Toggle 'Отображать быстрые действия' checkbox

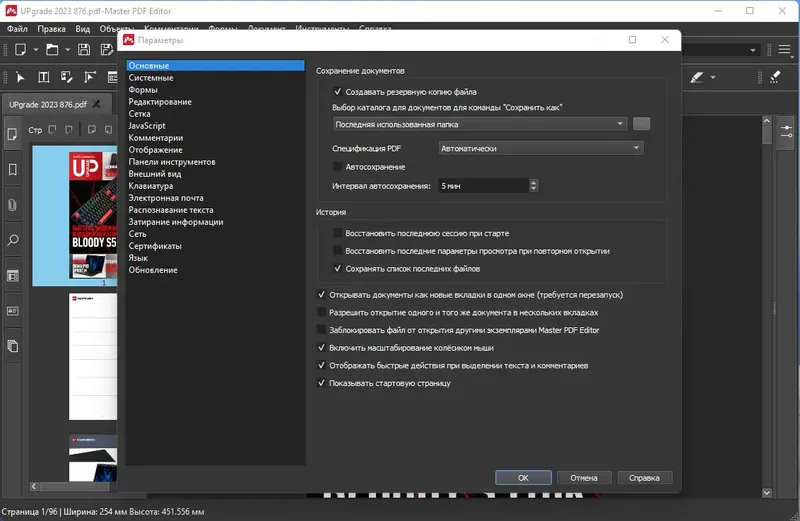[321, 365]
